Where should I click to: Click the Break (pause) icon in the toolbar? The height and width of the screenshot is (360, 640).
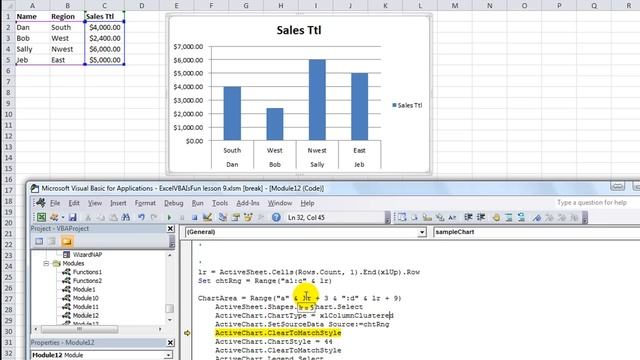click(x=182, y=218)
